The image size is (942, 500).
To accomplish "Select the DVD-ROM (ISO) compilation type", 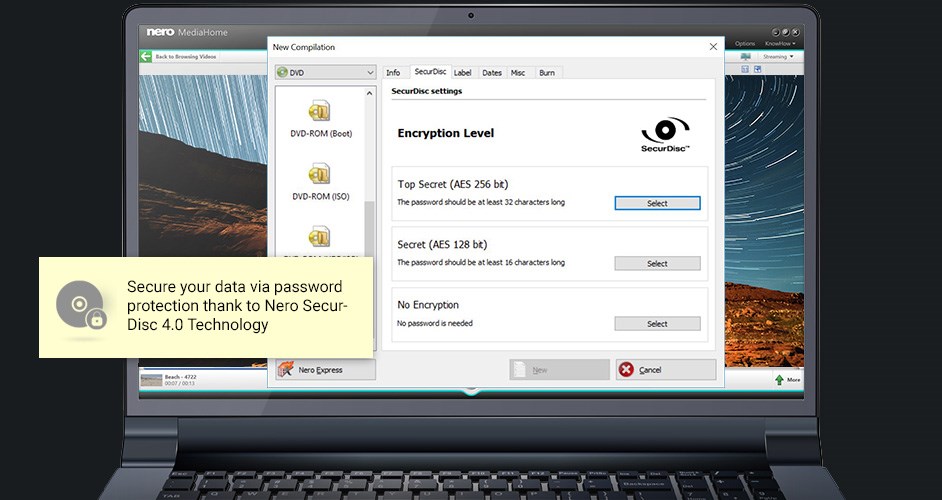I will point(321,181).
